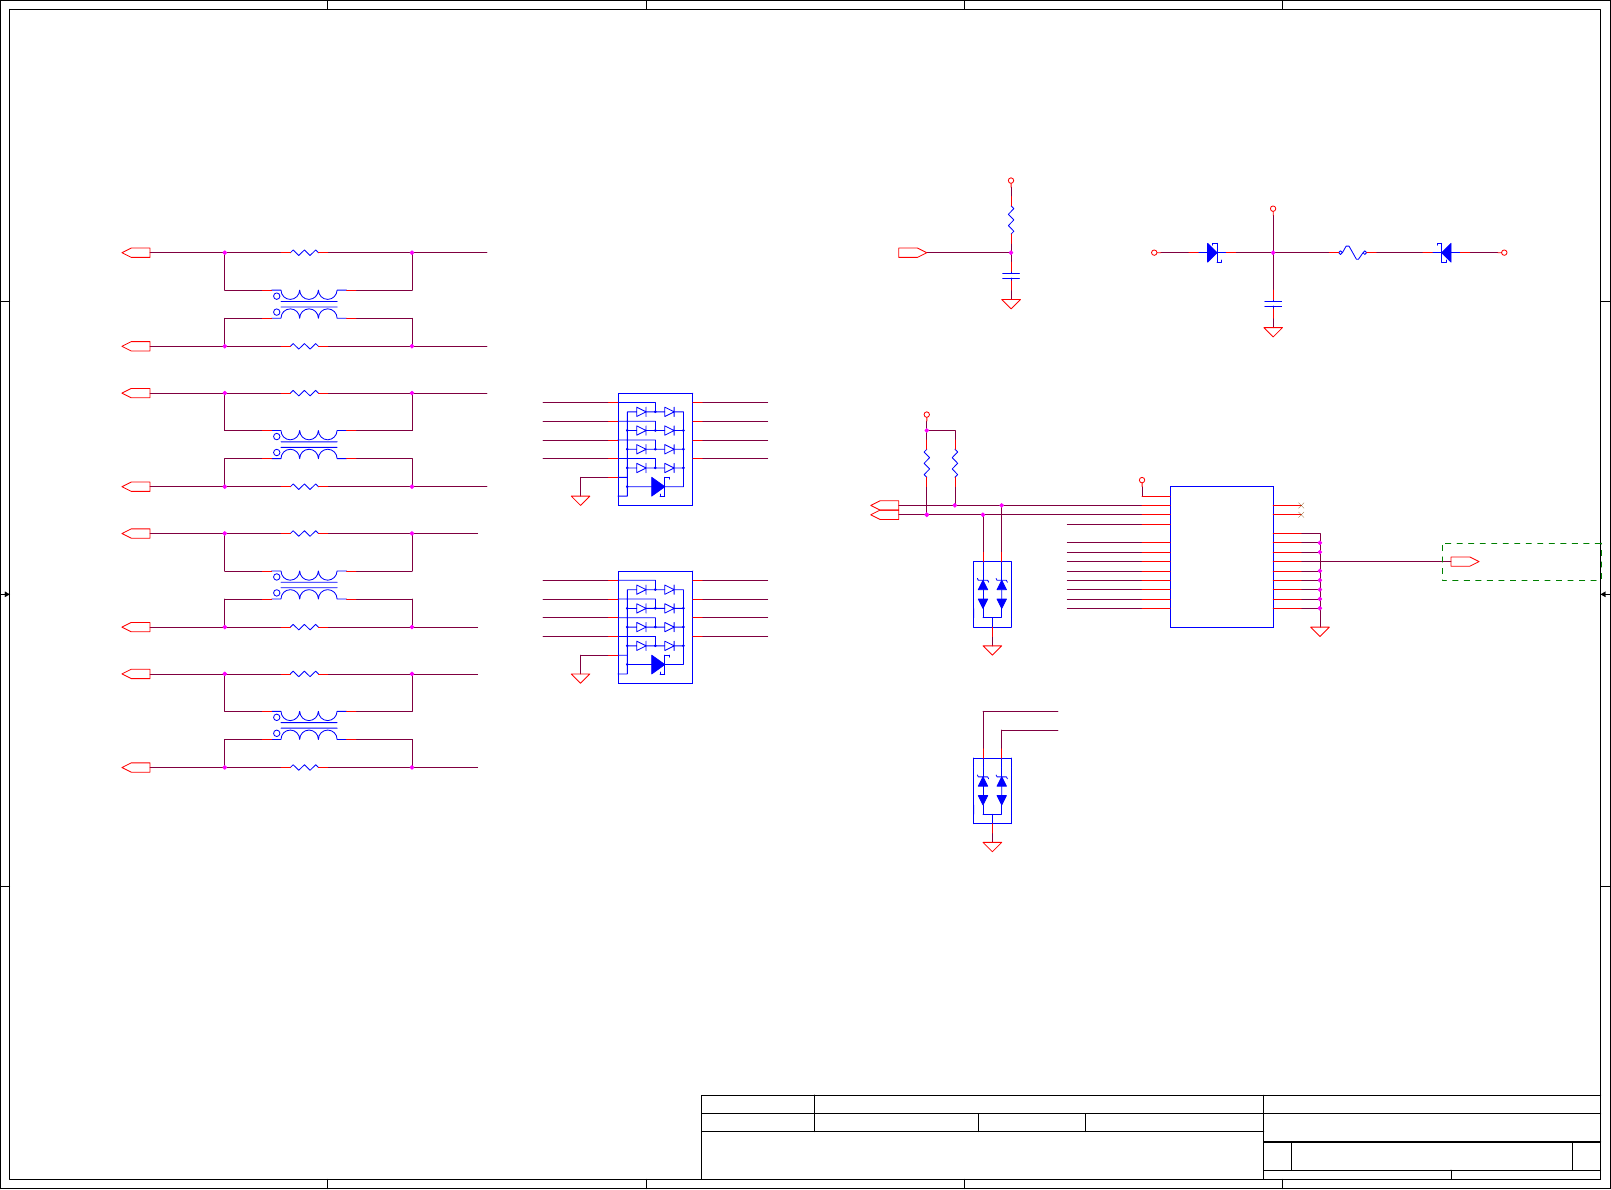The height and width of the screenshot is (1190, 1611).
Task: Select the right Schottky diode after the fuse
Action: (1445, 253)
